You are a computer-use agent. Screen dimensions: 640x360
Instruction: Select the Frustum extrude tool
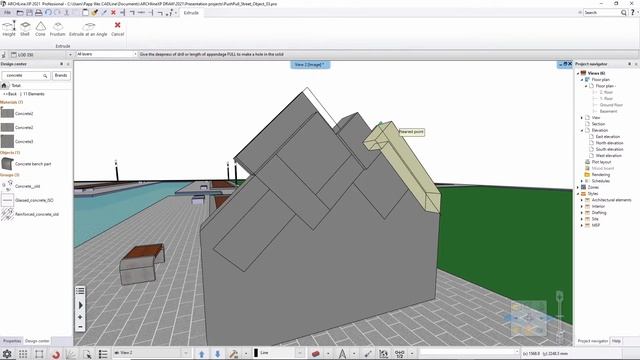pyautogui.click(x=58, y=29)
